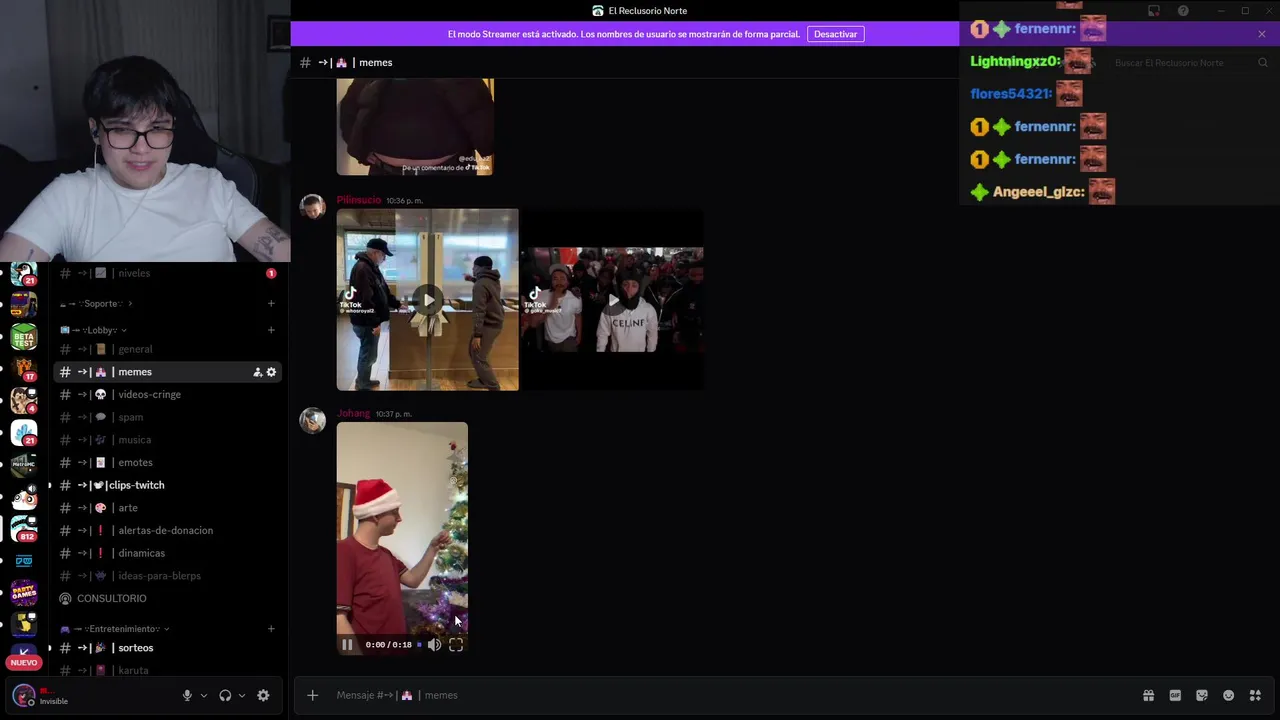Open the ideas-para-blerps channel
This screenshot has height=720, width=1280.
[167, 576]
